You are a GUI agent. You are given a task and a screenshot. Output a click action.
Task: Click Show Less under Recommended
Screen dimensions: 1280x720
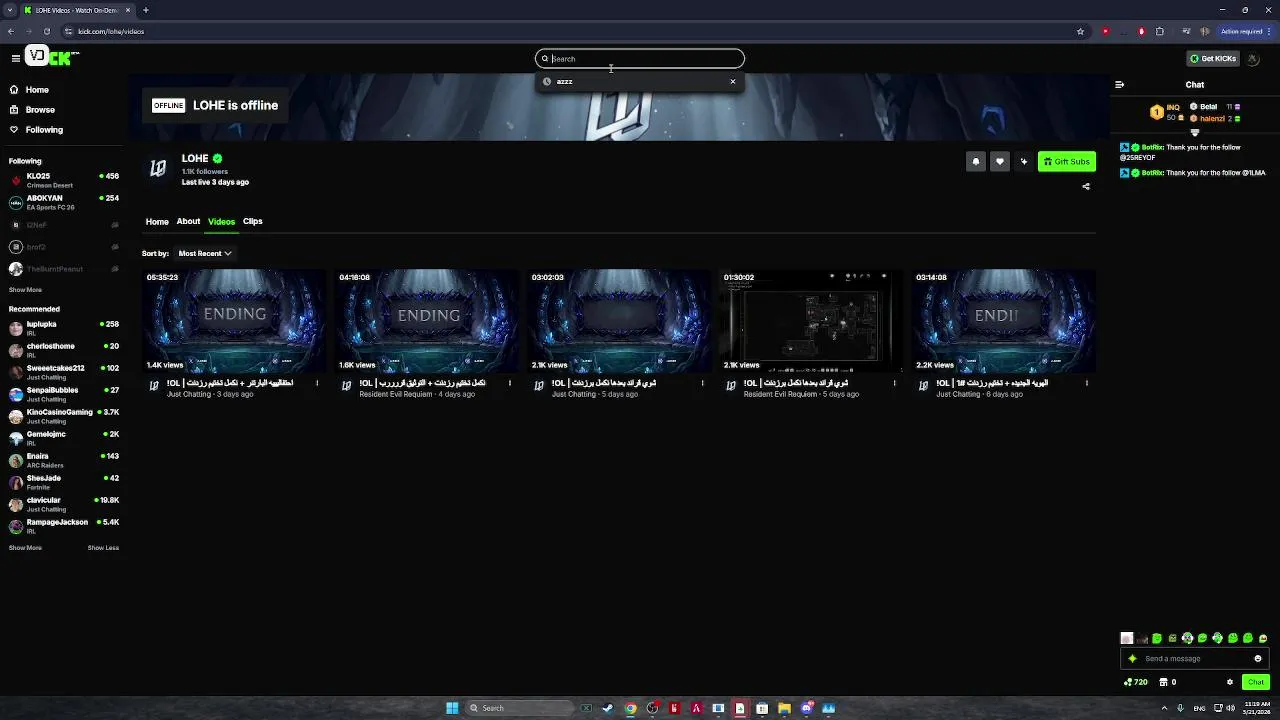(x=103, y=548)
